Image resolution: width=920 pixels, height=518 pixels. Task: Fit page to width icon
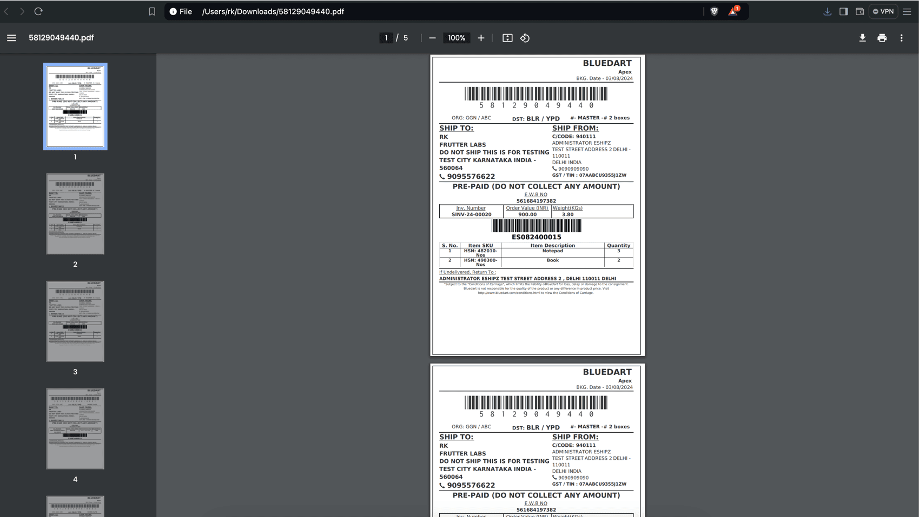(x=508, y=38)
